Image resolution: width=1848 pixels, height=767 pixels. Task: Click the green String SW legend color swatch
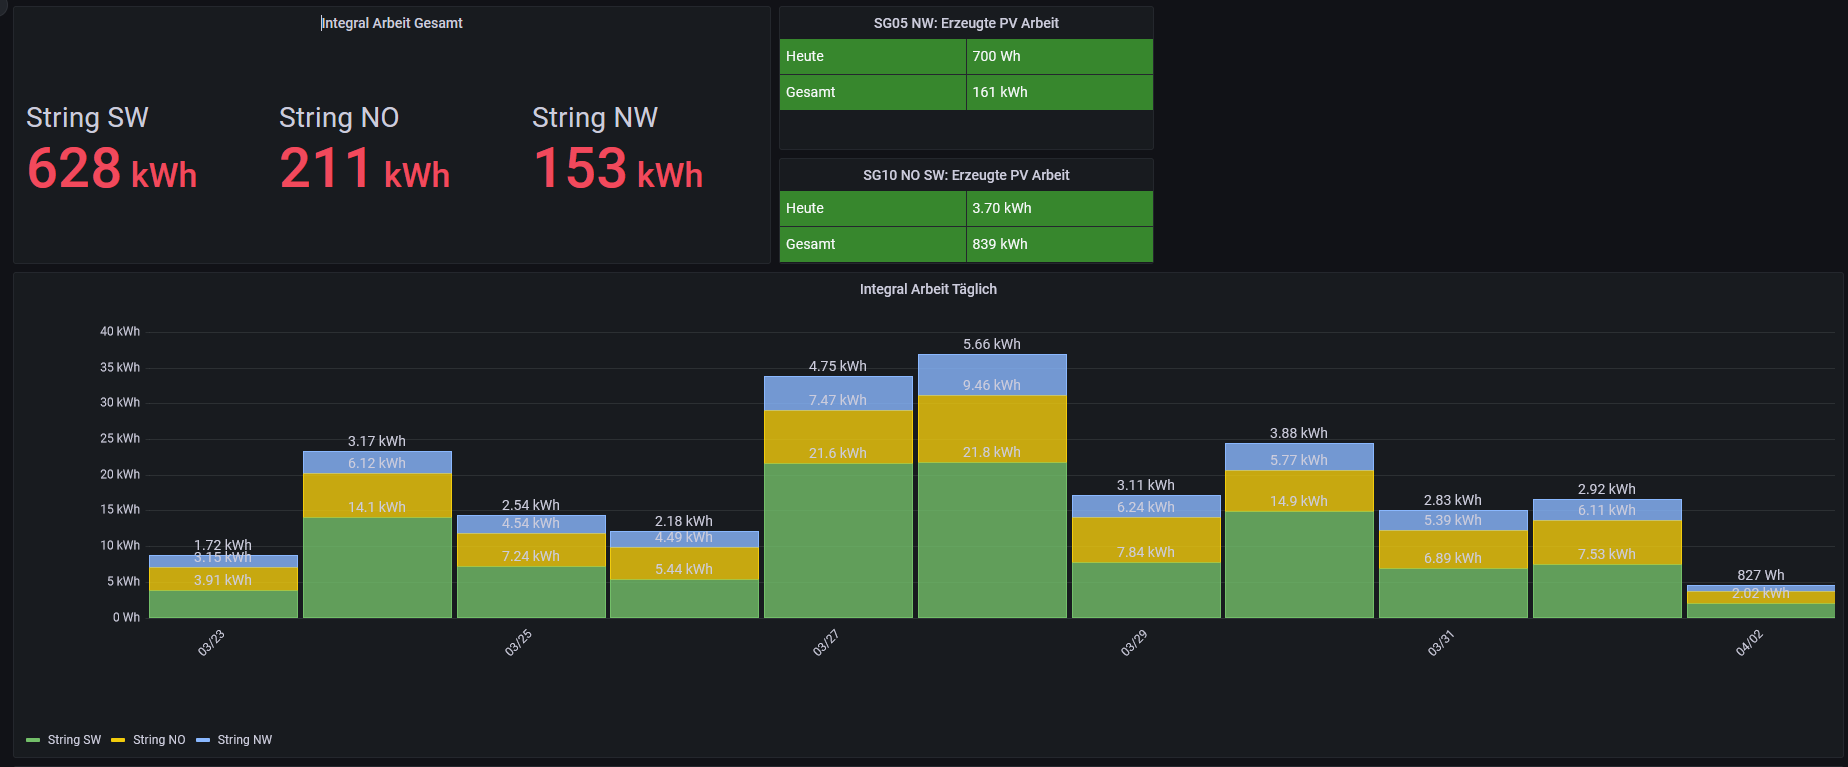point(33,740)
